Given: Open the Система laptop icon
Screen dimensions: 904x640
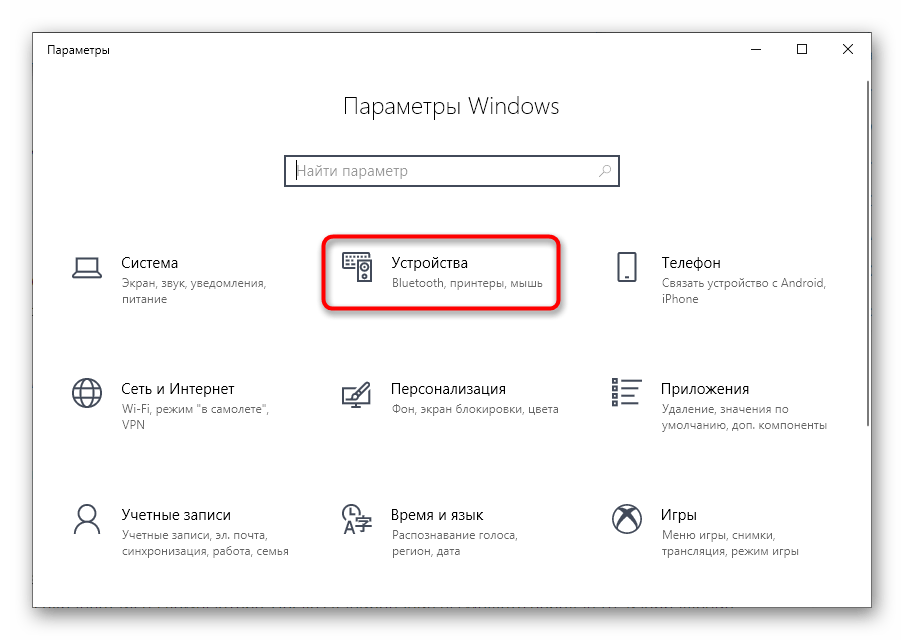Looking at the screenshot, I should 87,268.
